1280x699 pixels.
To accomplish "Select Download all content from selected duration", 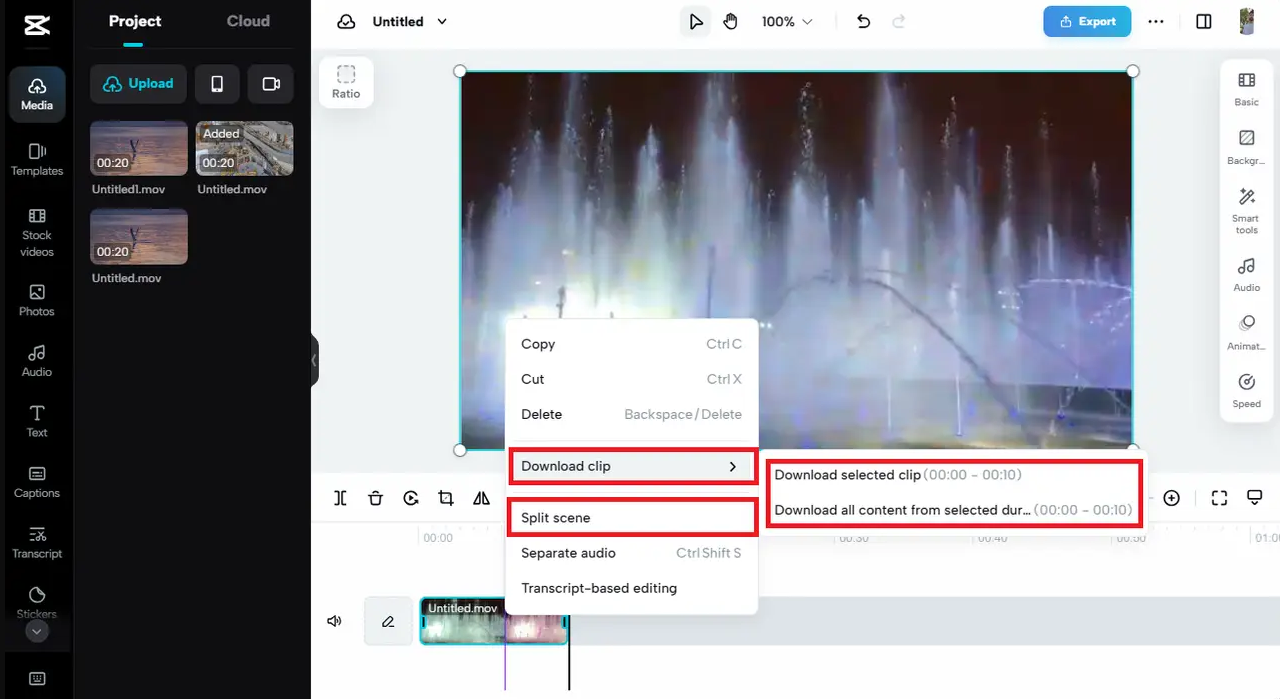I will click(953, 510).
